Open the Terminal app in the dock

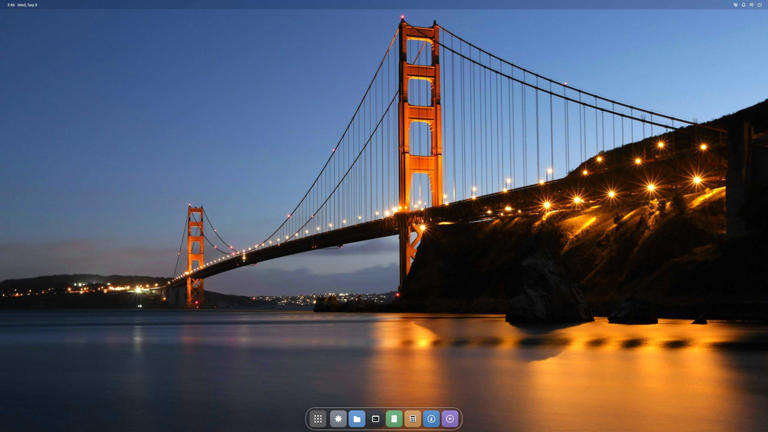[375, 419]
